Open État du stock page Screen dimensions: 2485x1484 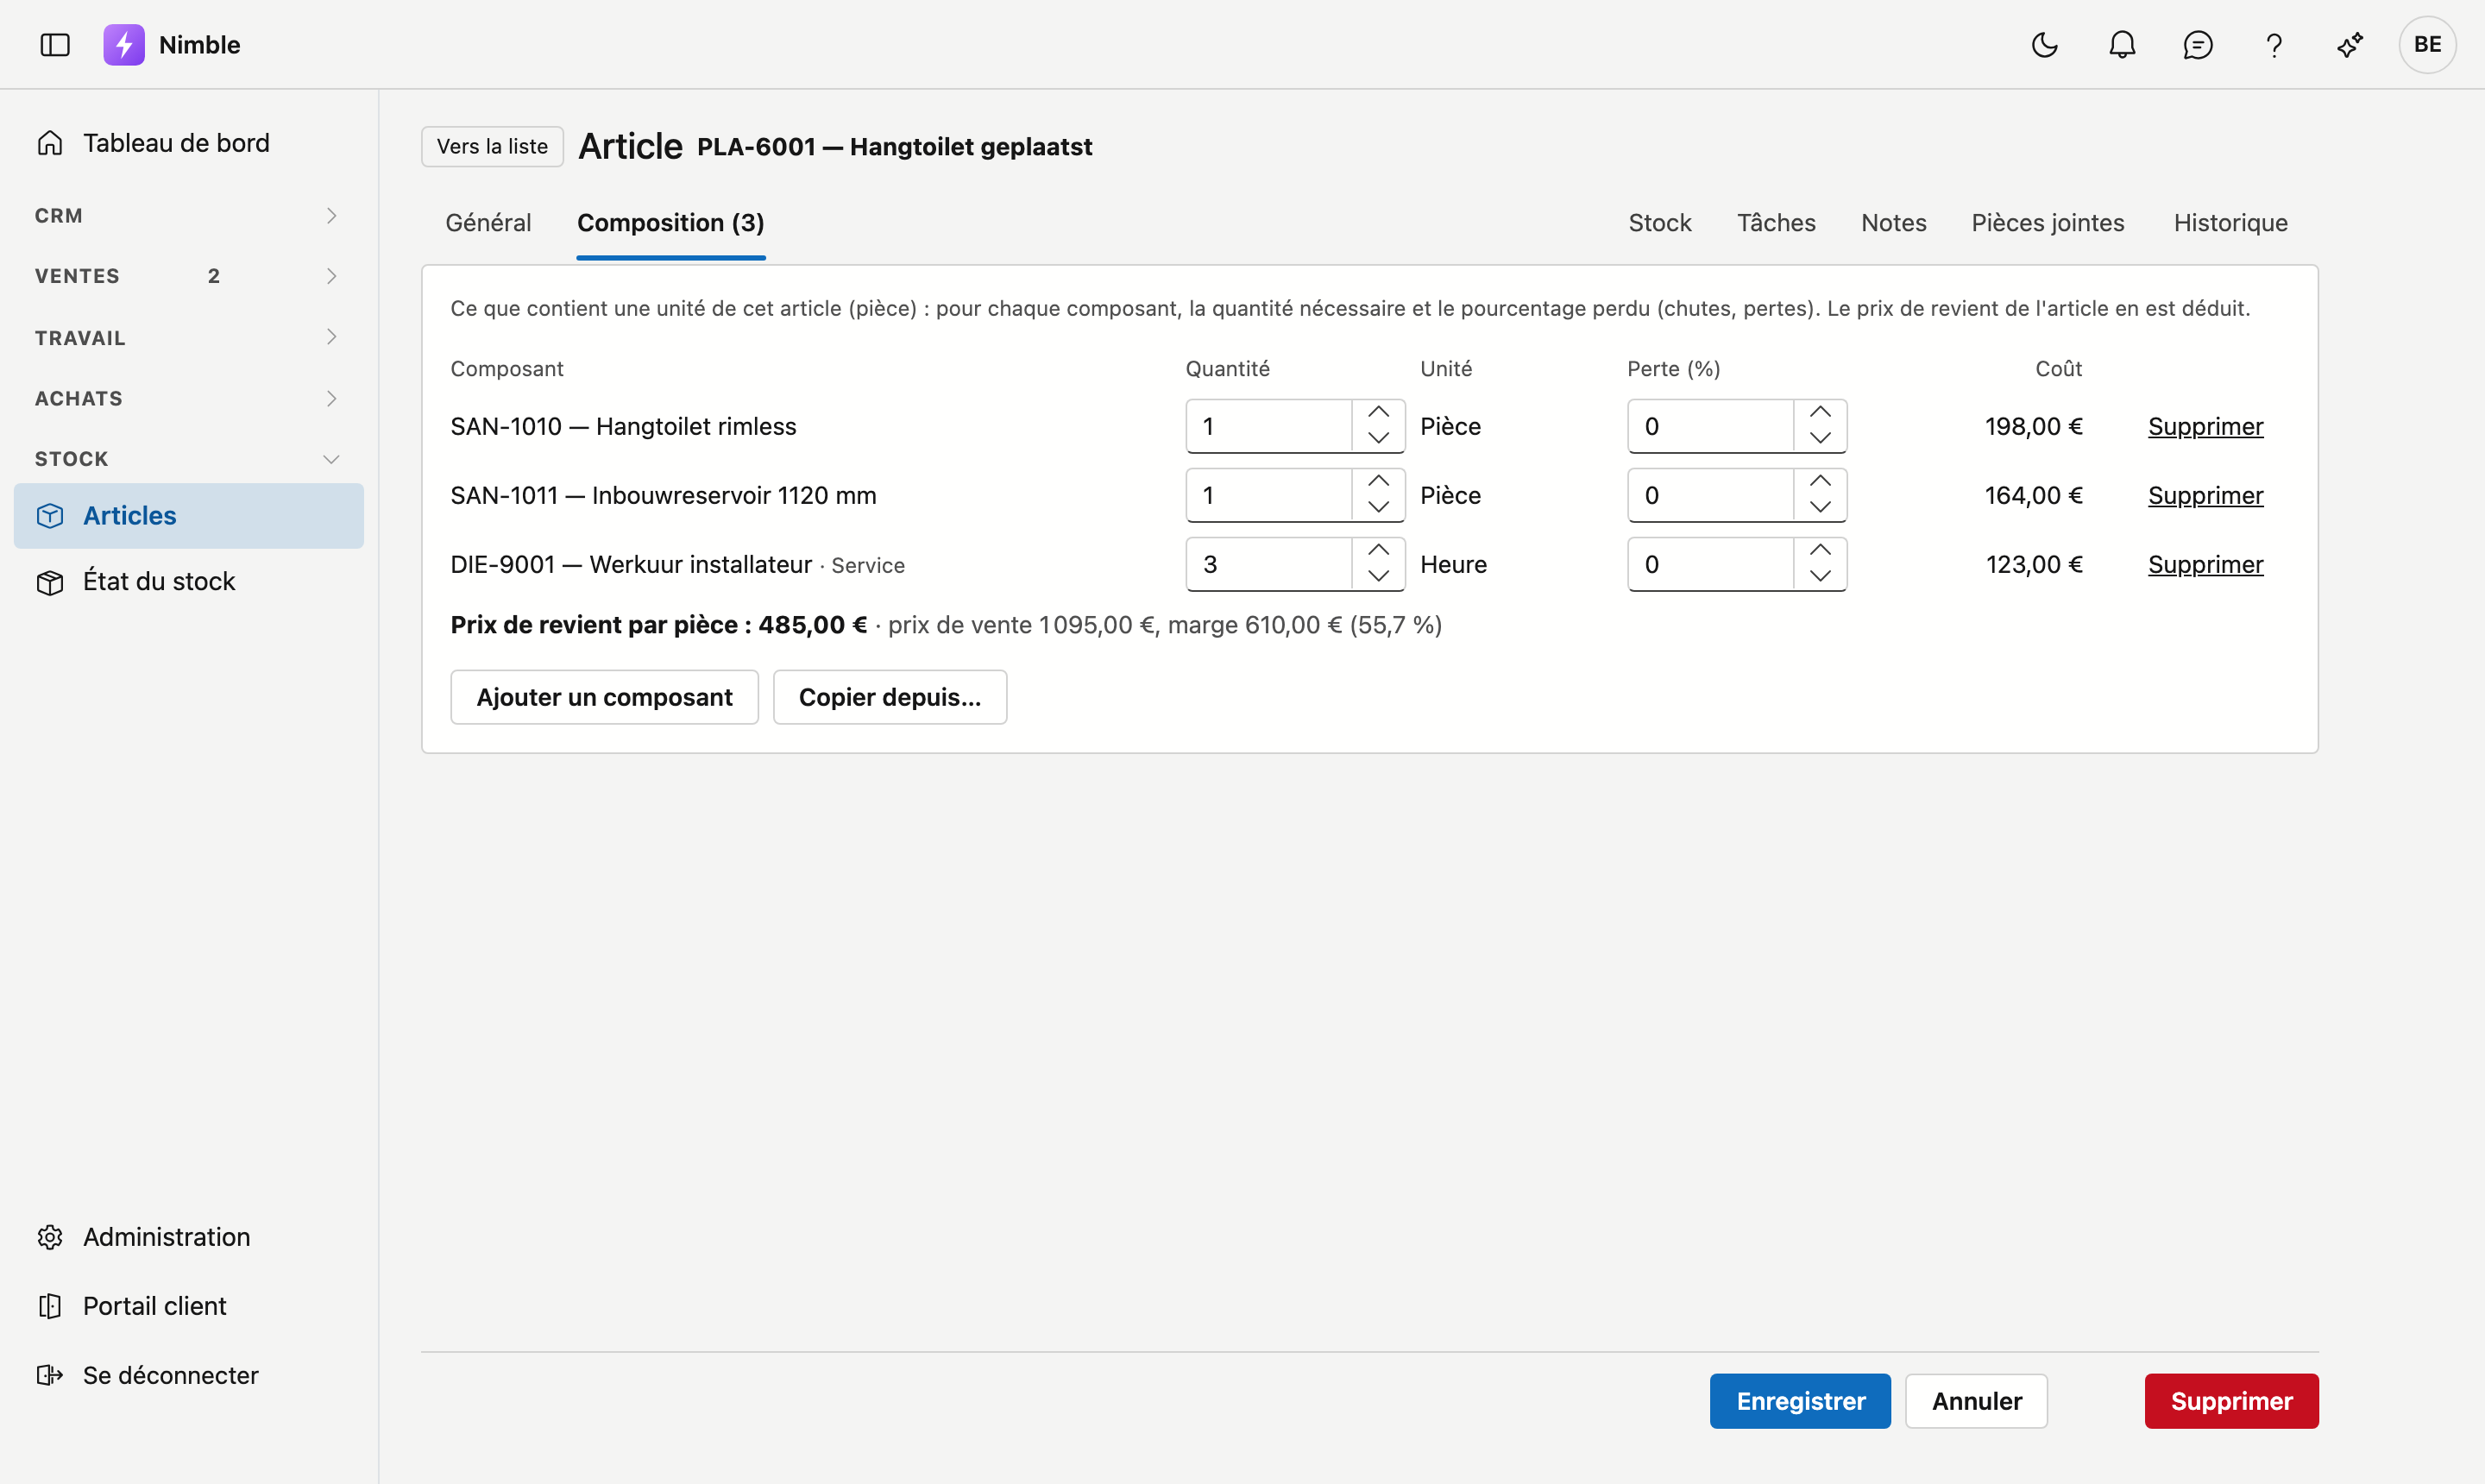point(189,581)
